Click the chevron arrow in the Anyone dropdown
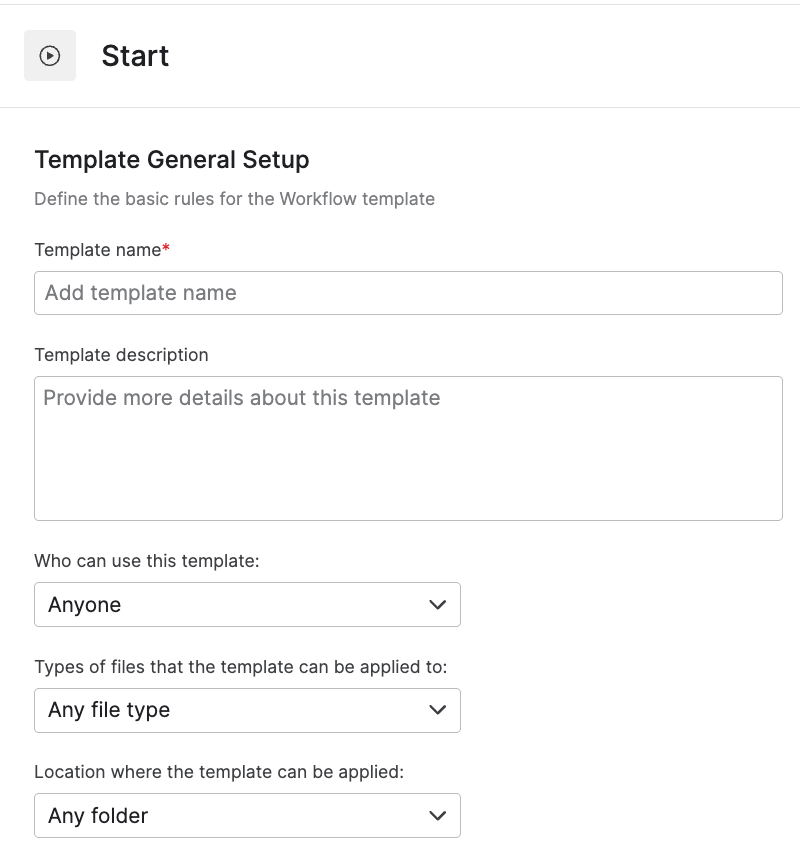Viewport: 800px width, 862px height. tap(437, 605)
